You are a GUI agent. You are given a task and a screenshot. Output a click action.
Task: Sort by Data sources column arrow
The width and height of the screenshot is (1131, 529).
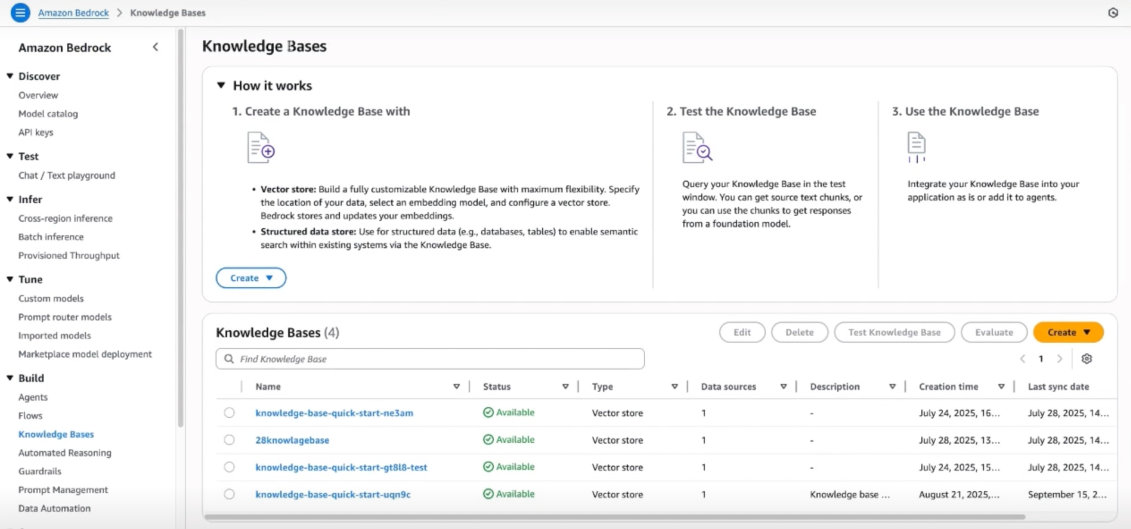point(783,387)
